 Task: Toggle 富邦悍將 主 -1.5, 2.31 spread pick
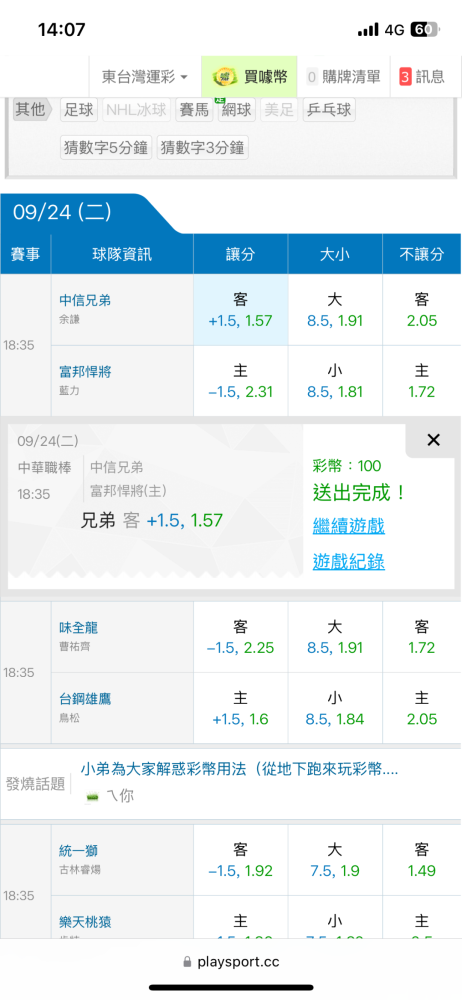point(241,381)
